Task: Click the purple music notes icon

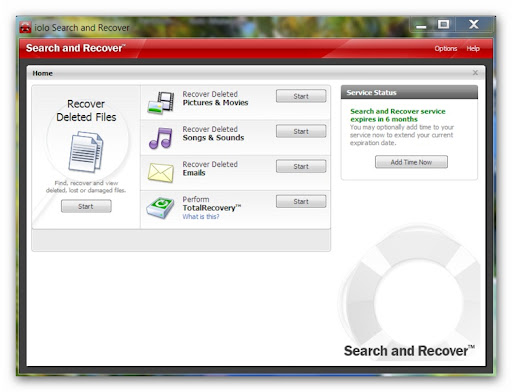Action: point(161,138)
